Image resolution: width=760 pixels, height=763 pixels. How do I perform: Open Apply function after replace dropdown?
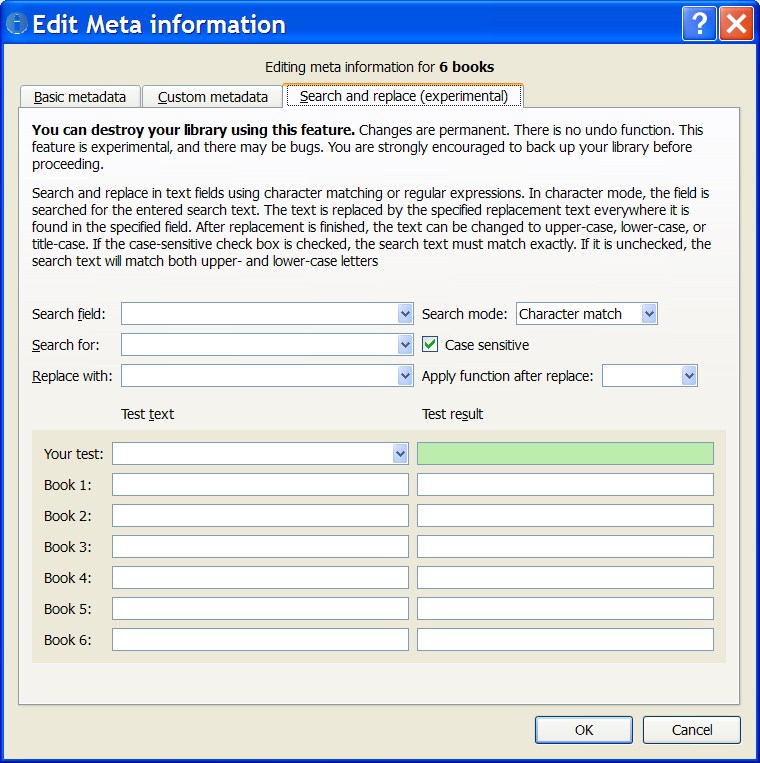(x=689, y=376)
